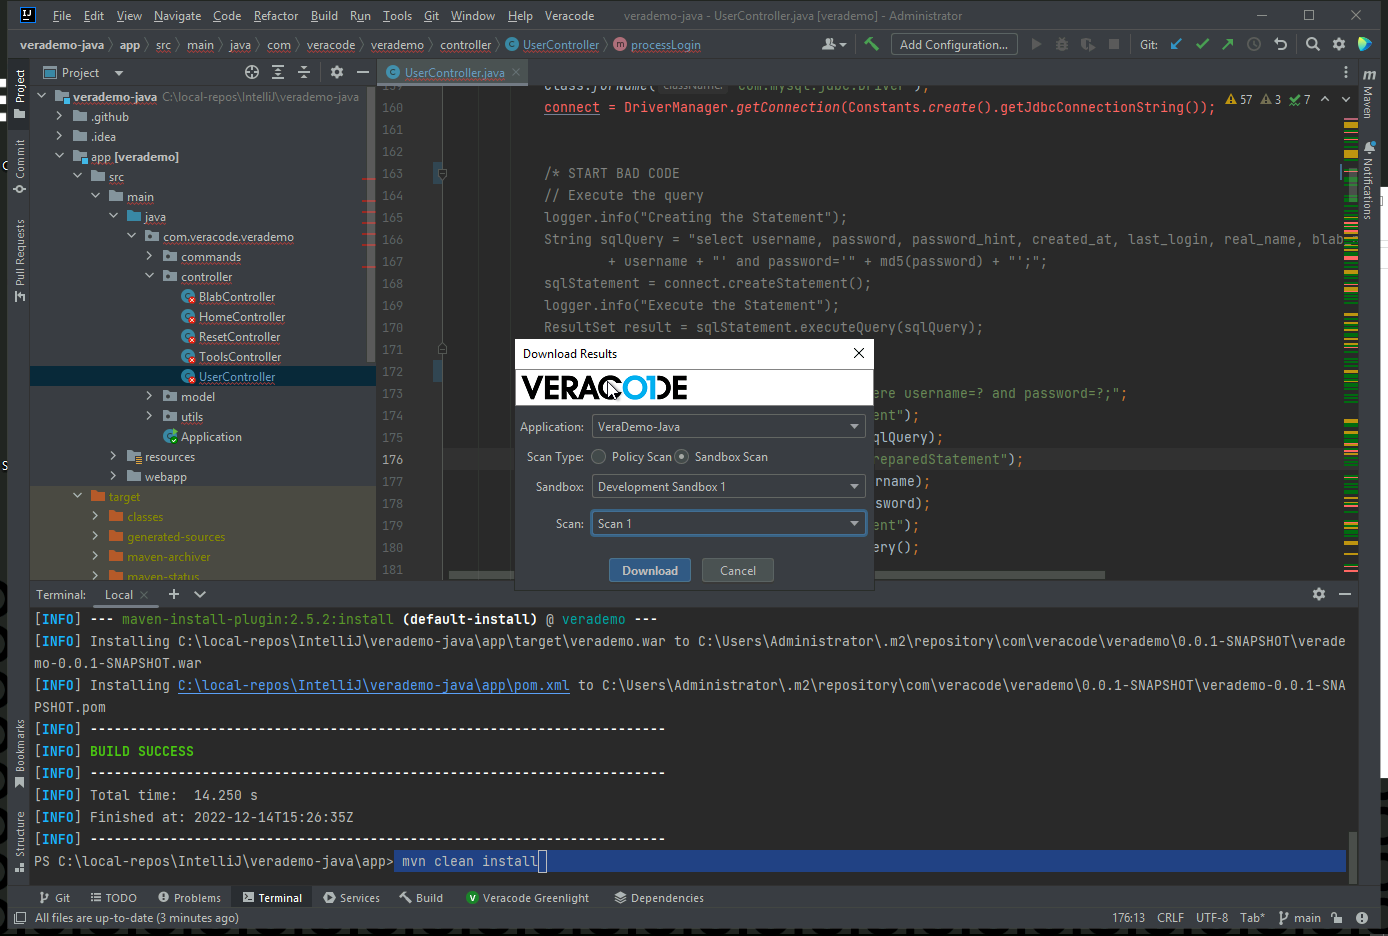Click the main git branch status widget
The height and width of the screenshot is (936, 1388).
point(1299,917)
